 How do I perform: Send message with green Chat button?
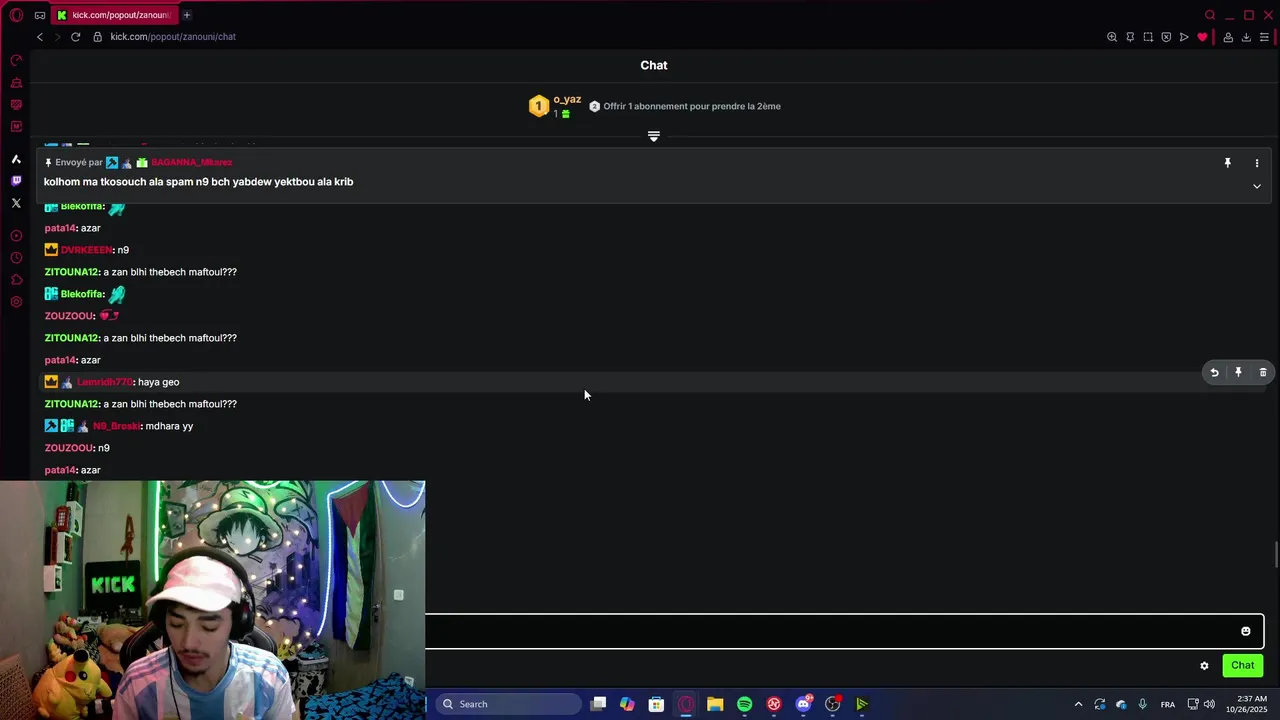coord(1243,666)
